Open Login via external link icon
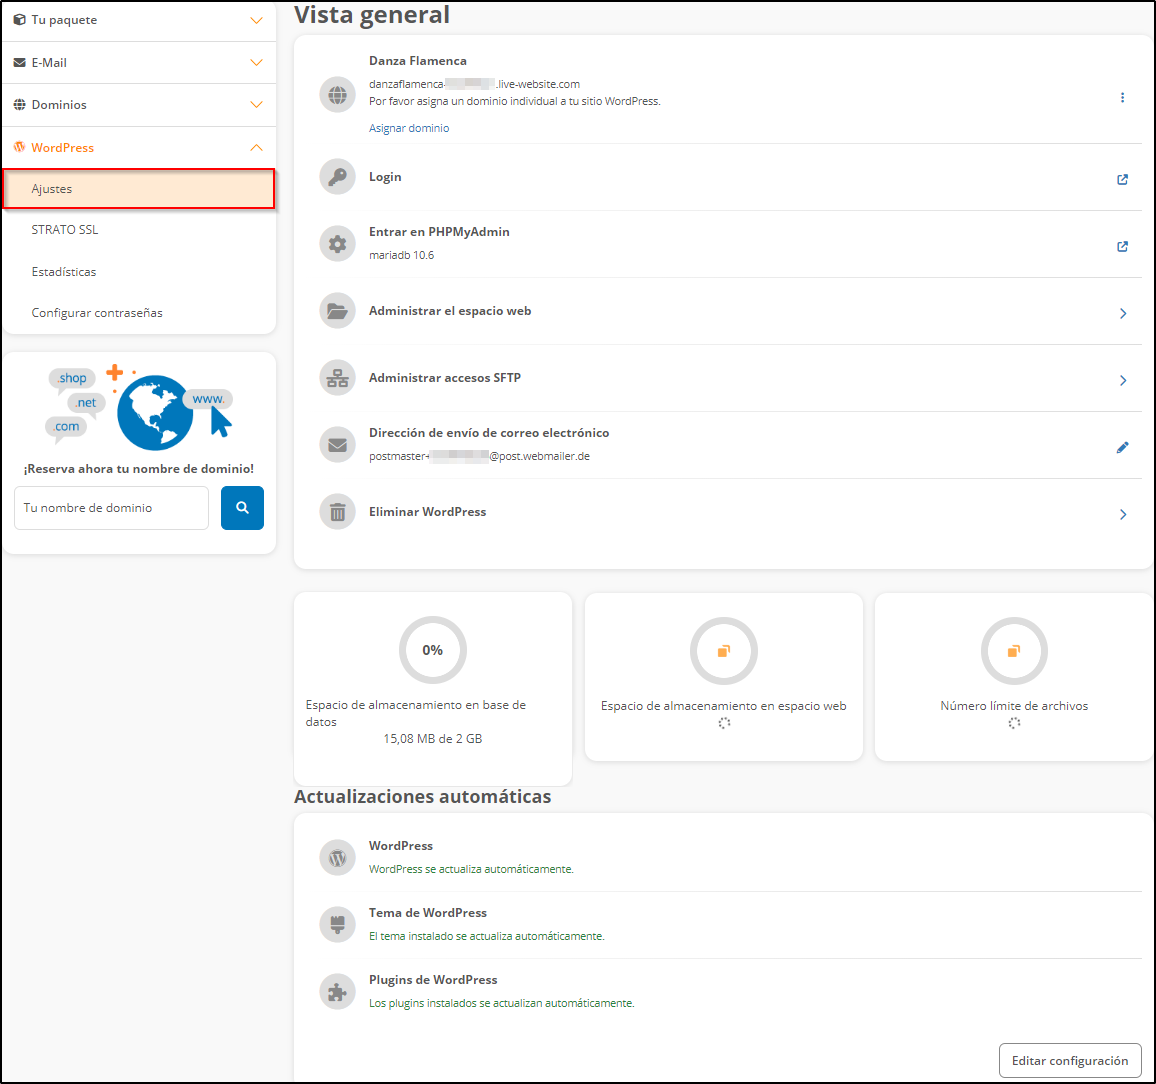 pos(1122,180)
